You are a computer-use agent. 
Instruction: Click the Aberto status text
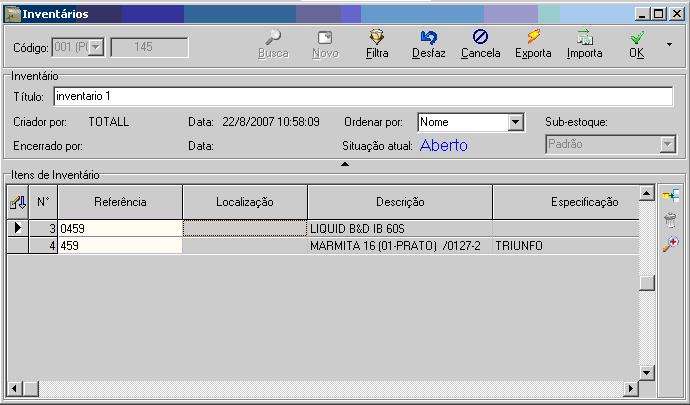coord(444,145)
